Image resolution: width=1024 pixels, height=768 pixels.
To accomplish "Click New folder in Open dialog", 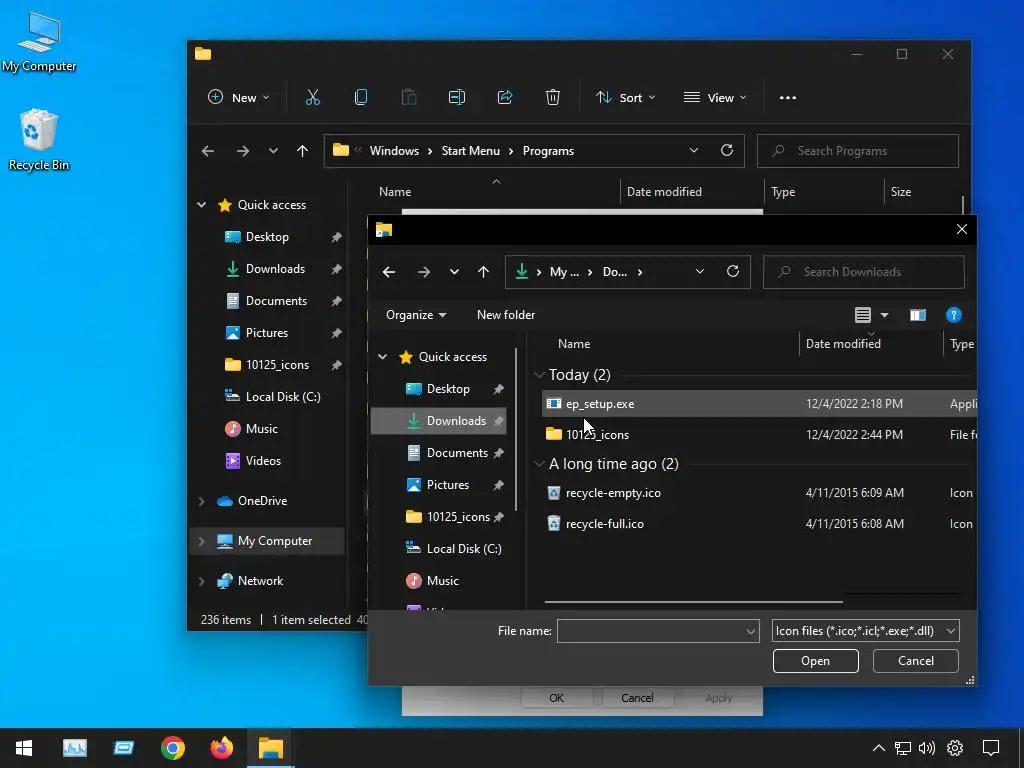I will click(x=506, y=315).
